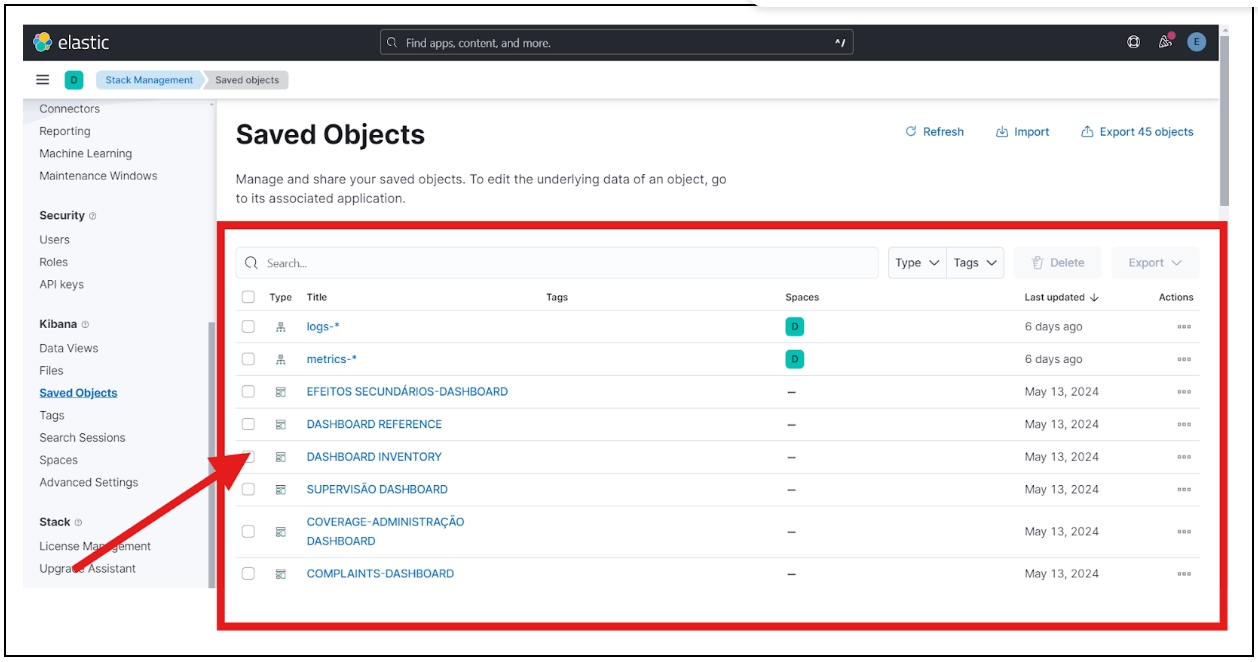This screenshot has width=1258, height=662.
Task: Expand the Tags filter dropdown
Action: tap(975, 263)
